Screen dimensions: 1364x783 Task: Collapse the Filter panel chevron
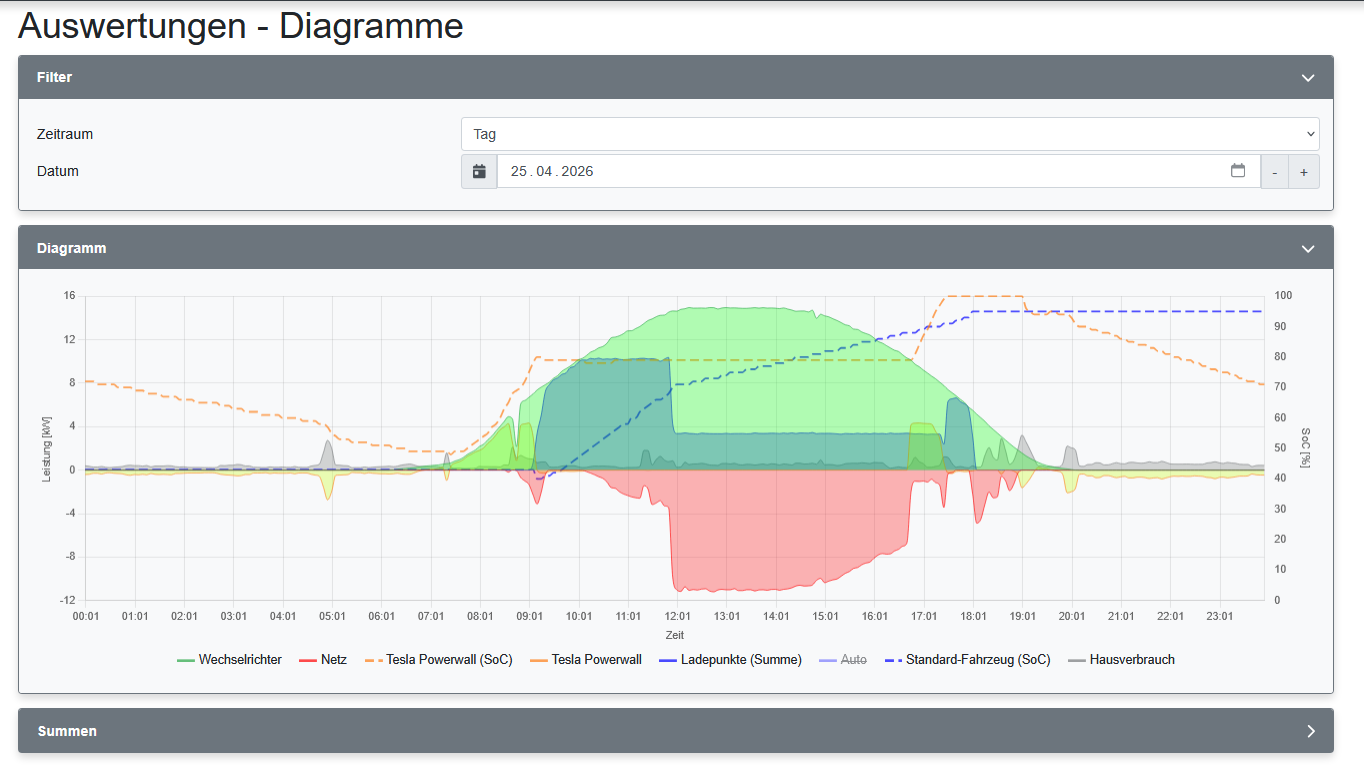point(1307,78)
